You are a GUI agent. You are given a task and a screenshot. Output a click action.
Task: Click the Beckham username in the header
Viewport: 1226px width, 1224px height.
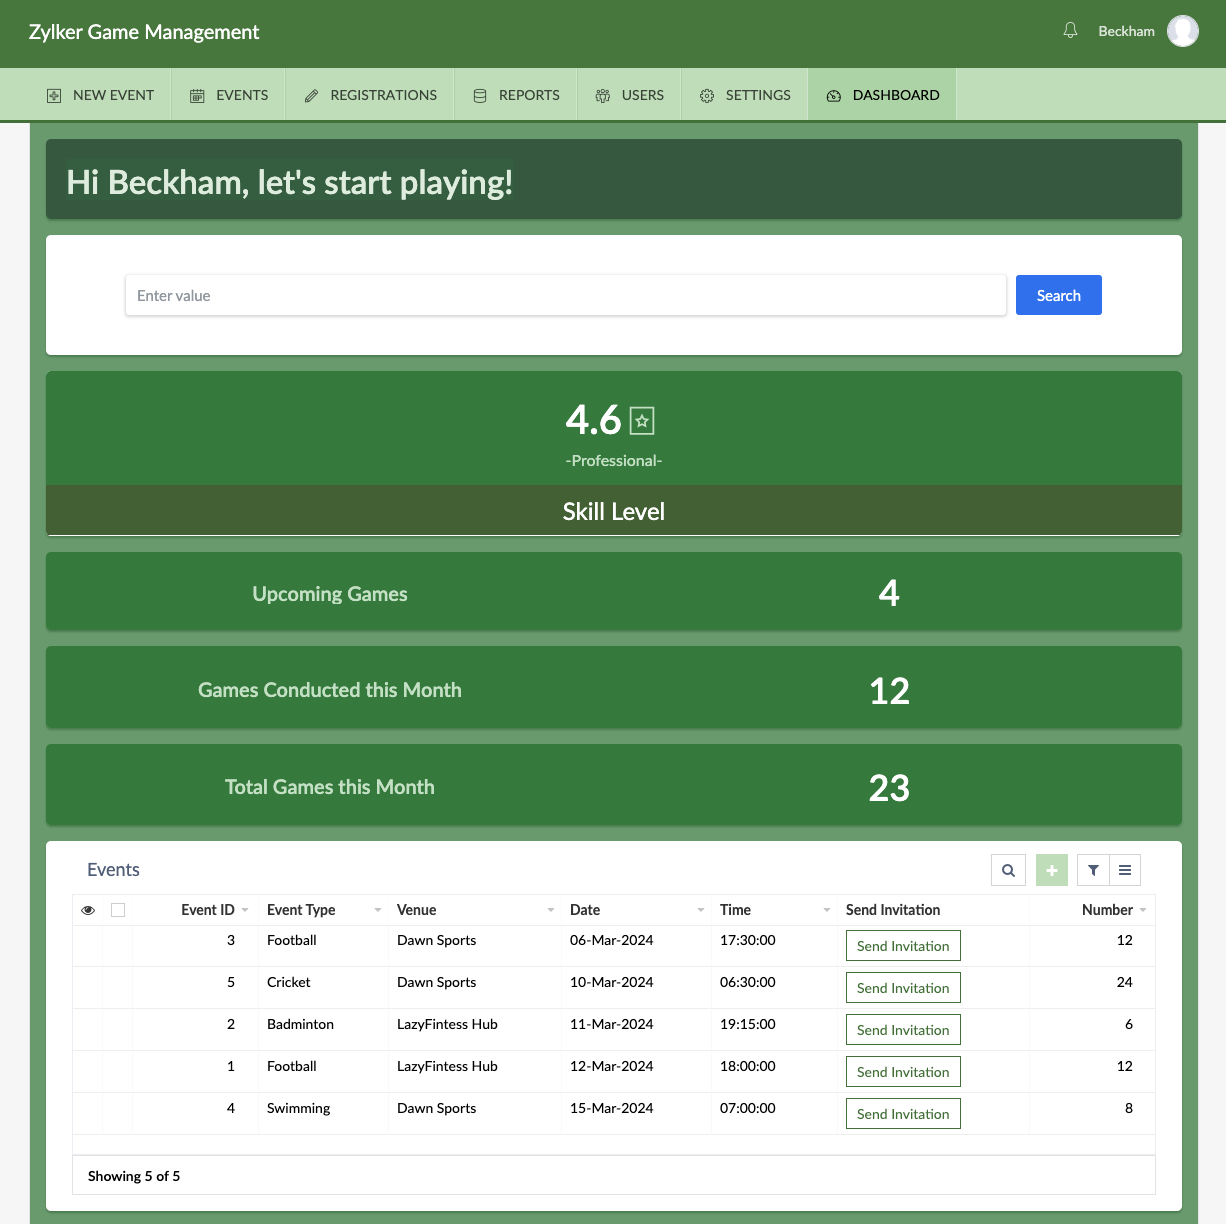tap(1126, 31)
